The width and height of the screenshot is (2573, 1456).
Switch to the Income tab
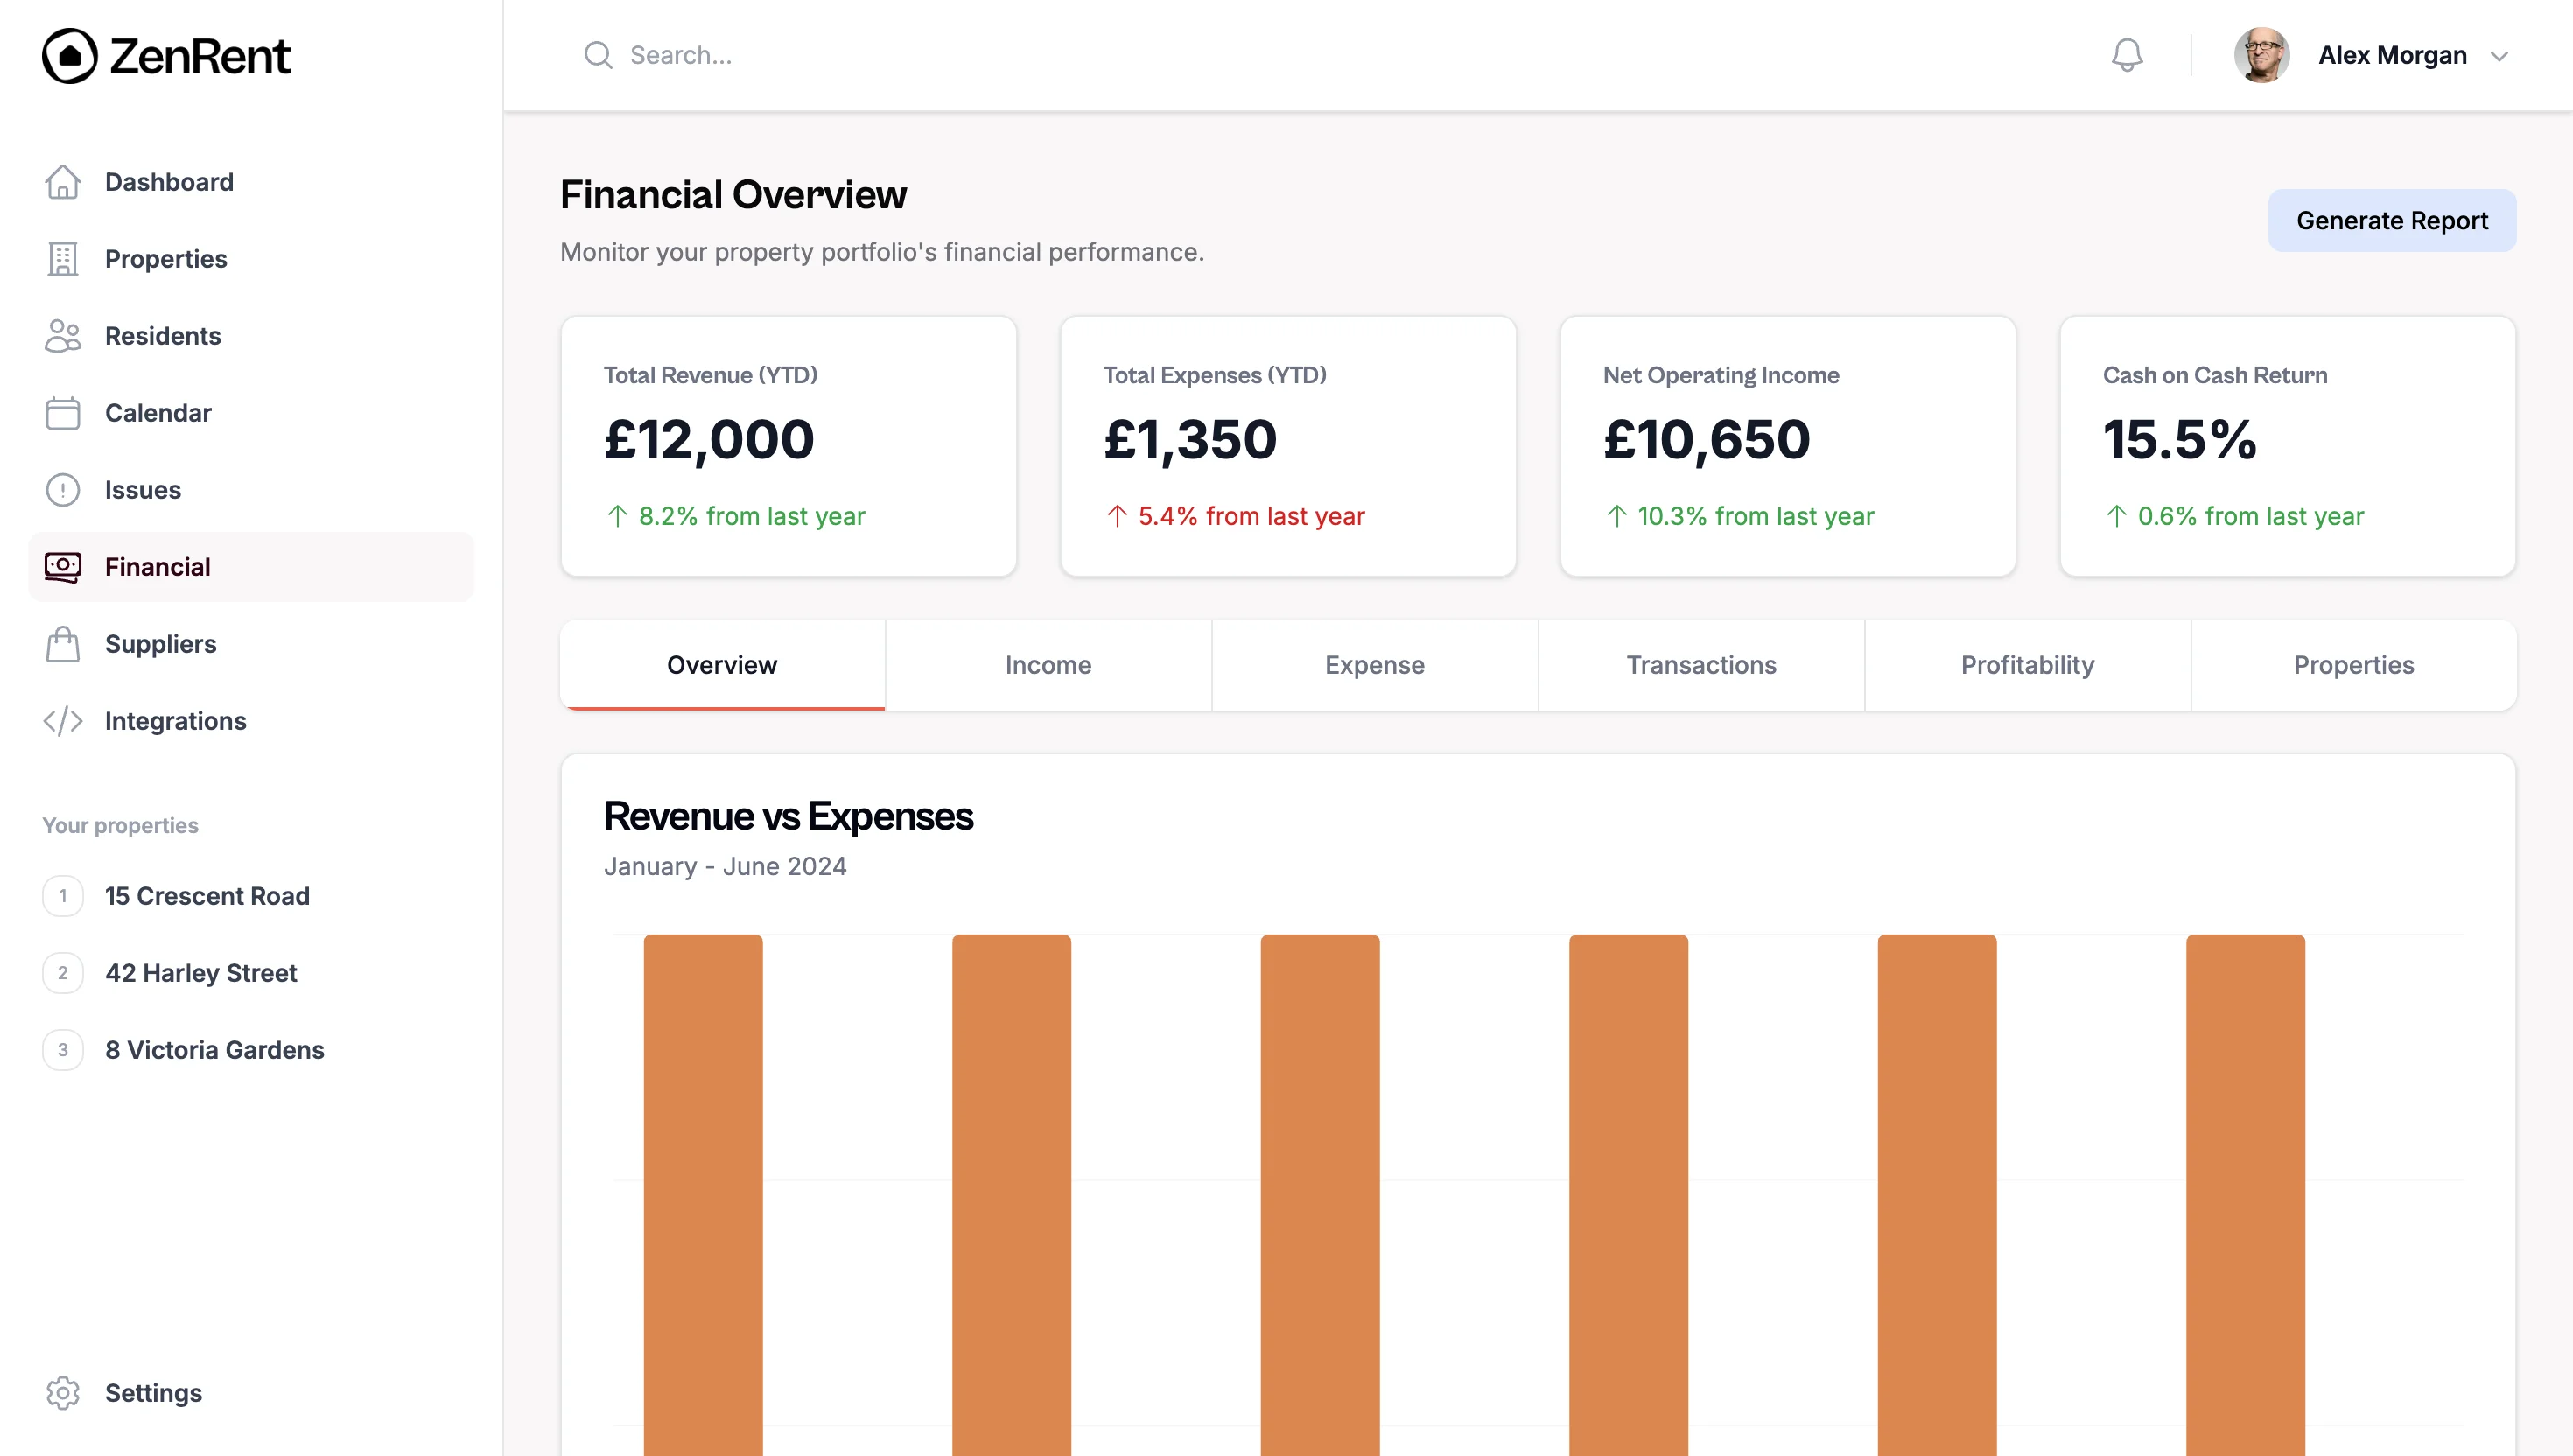pyautogui.click(x=1048, y=665)
